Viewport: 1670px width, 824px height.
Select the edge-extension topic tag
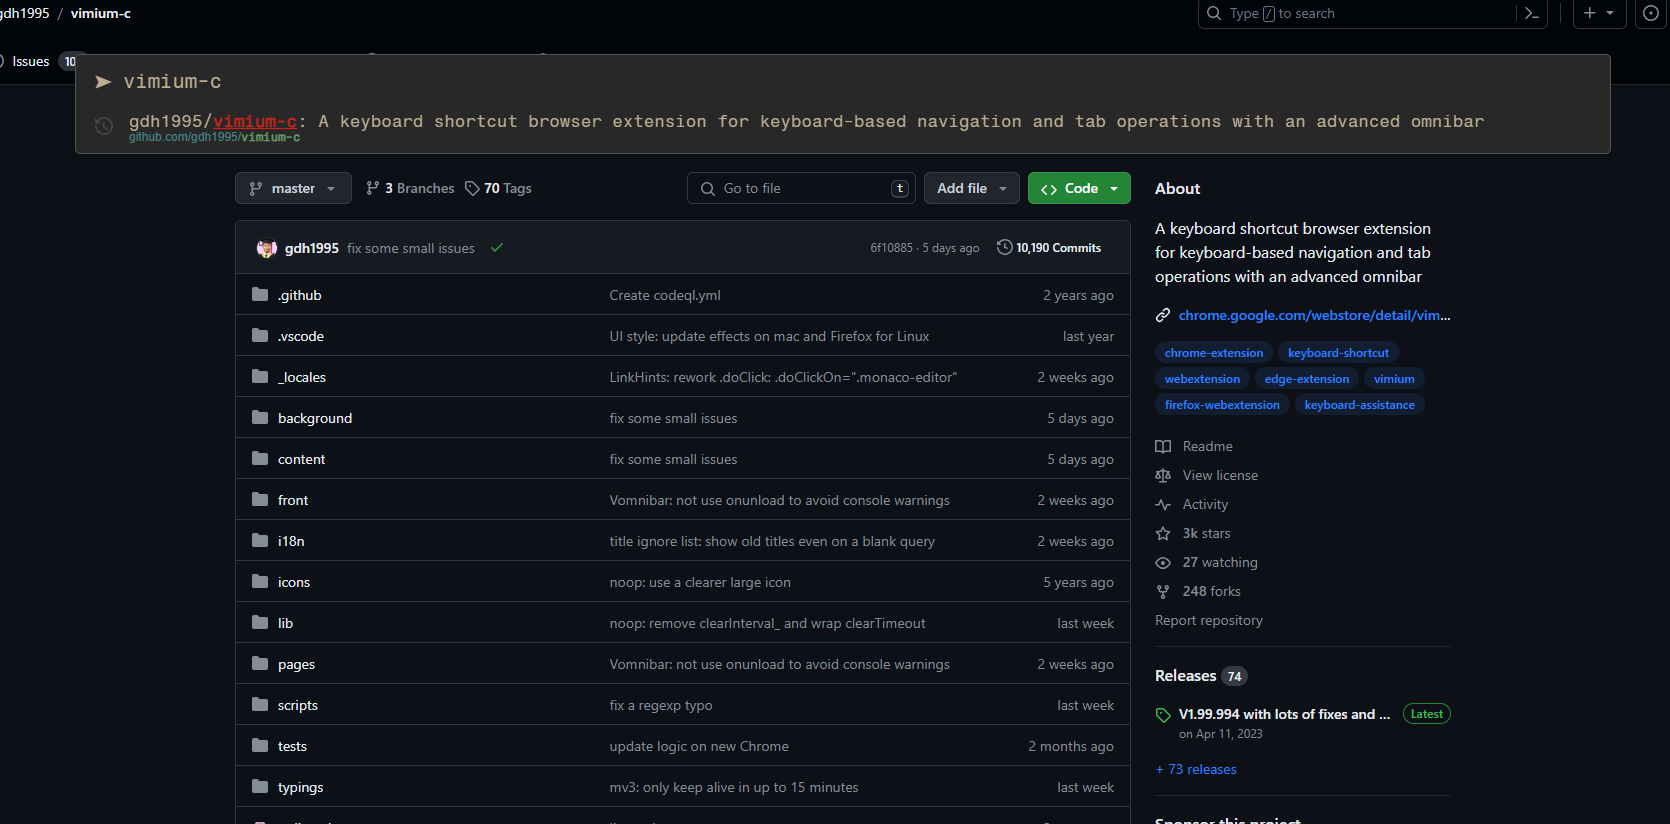coord(1307,379)
